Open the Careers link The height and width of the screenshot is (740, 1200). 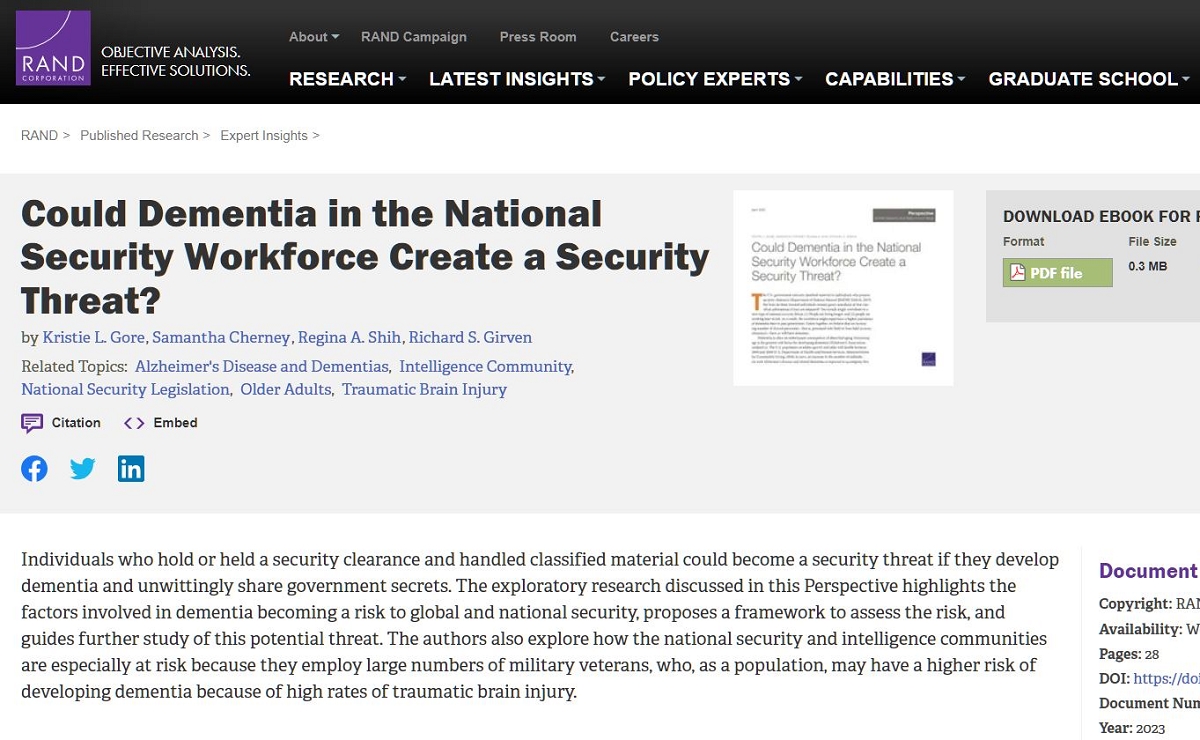(x=634, y=37)
